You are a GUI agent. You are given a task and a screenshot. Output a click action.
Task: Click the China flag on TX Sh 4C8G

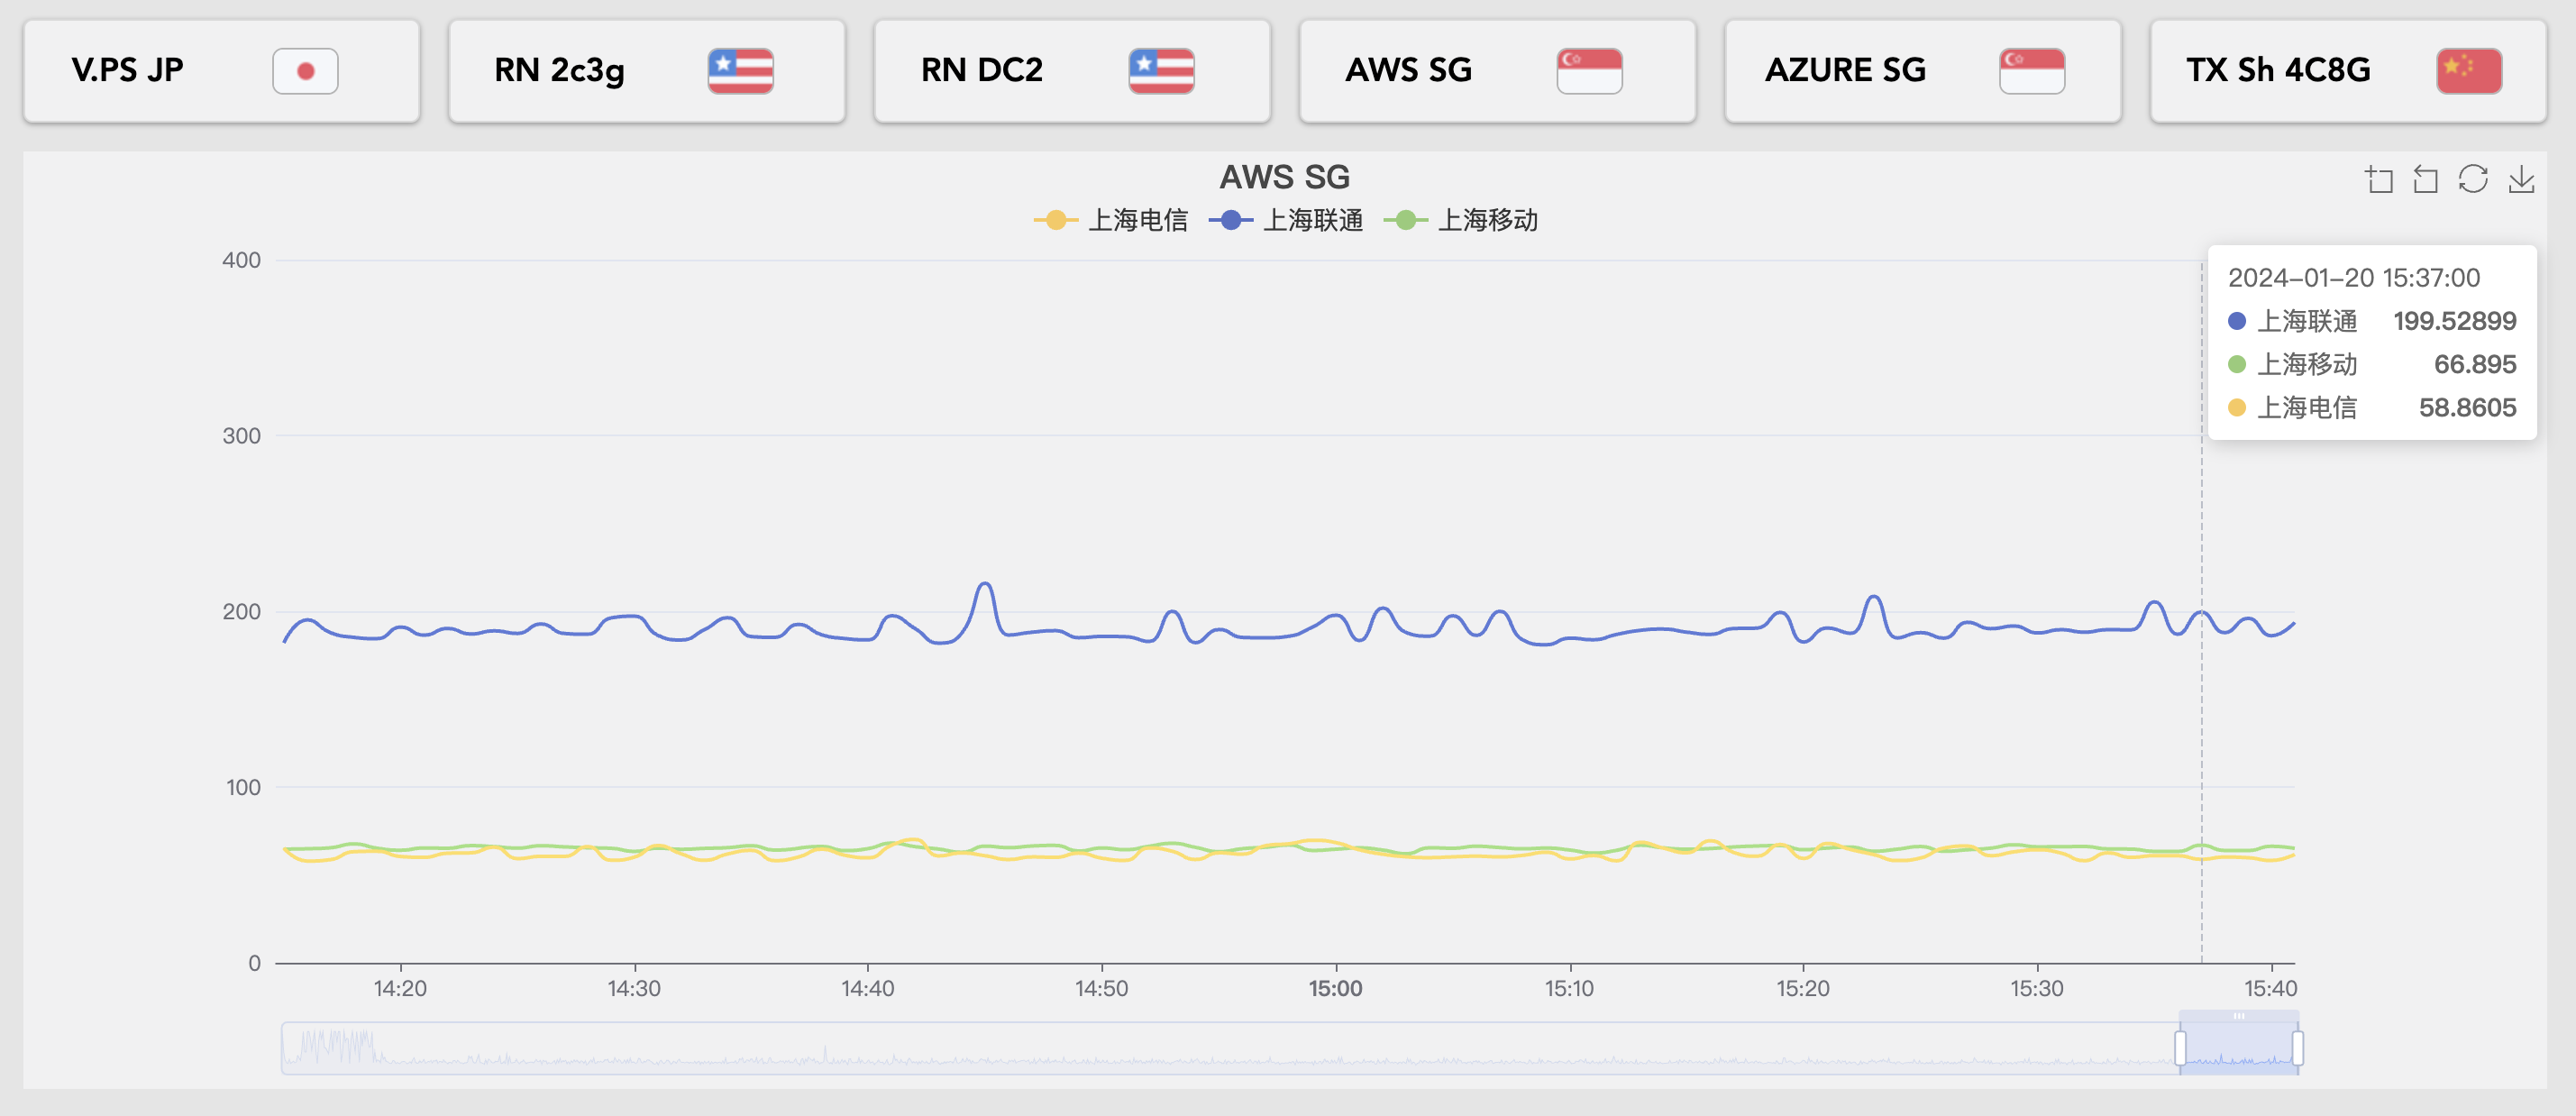[2468, 71]
